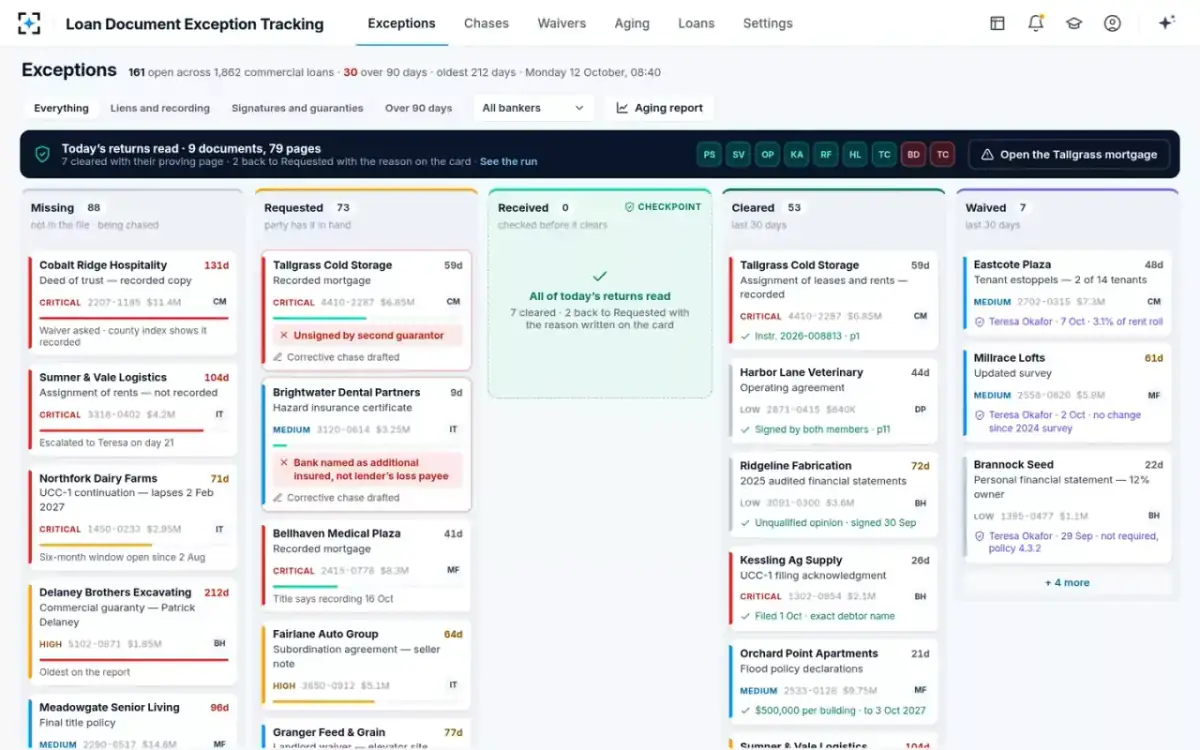
Task: Click the red TC document badge
Action: pyautogui.click(x=942, y=155)
